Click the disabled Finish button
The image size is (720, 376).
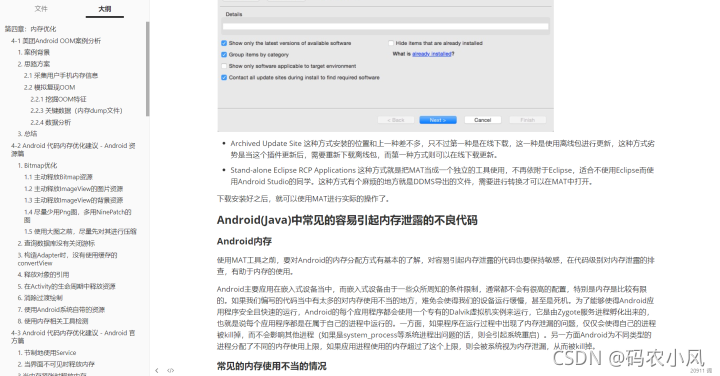coord(527,120)
